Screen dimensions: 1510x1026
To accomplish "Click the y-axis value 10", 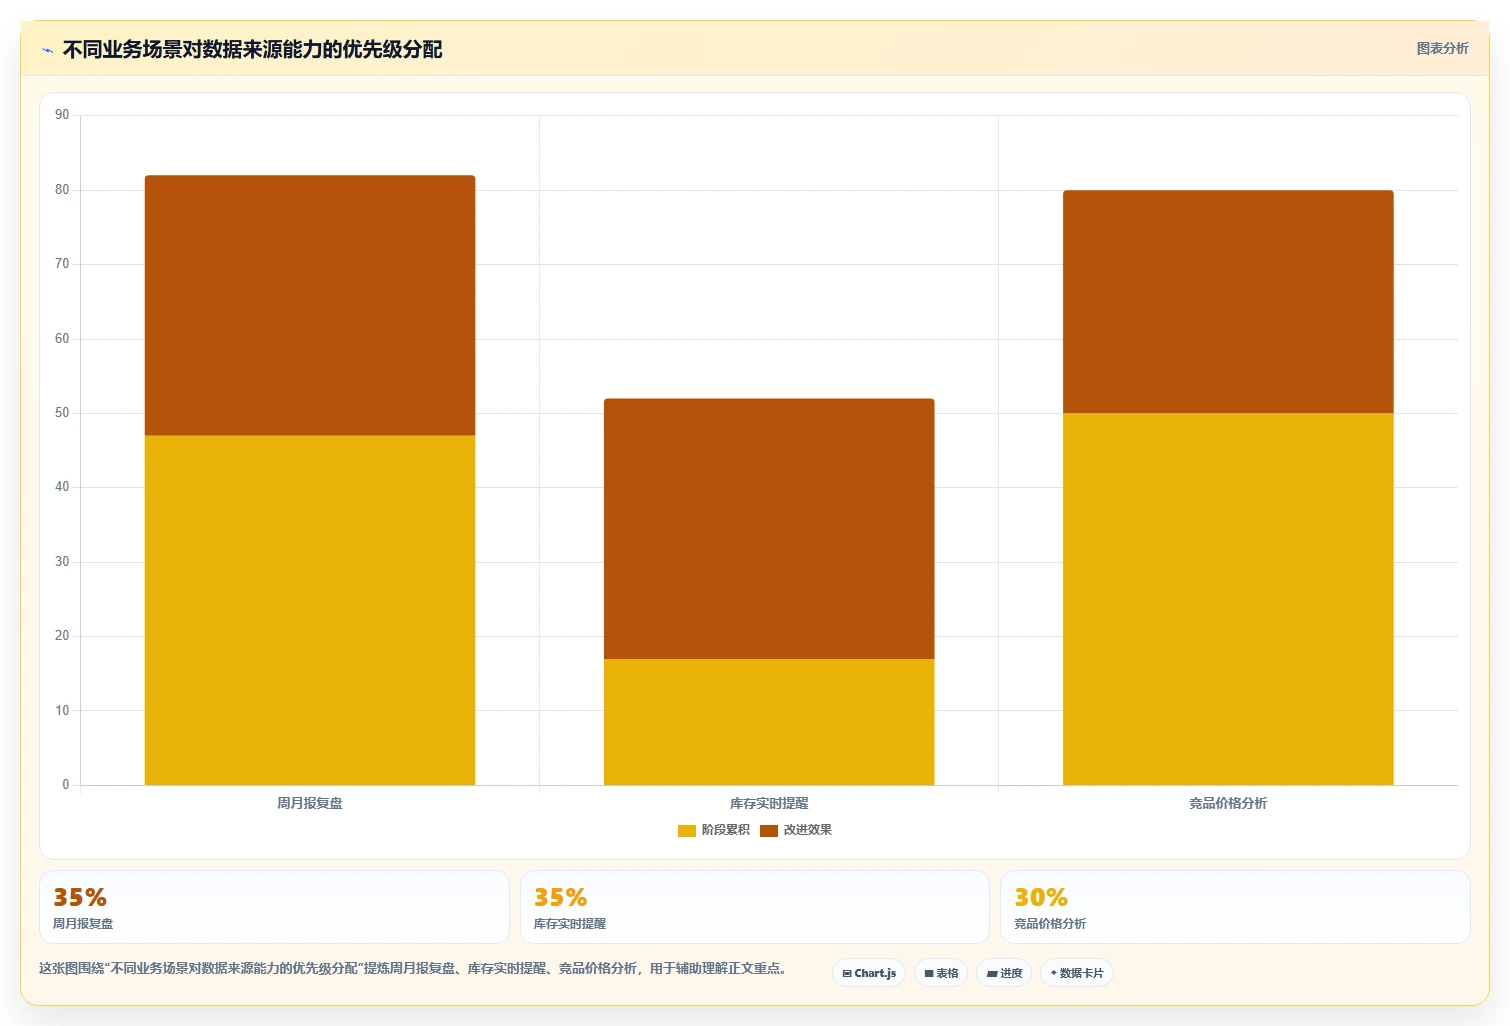I will tap(62, 711).
